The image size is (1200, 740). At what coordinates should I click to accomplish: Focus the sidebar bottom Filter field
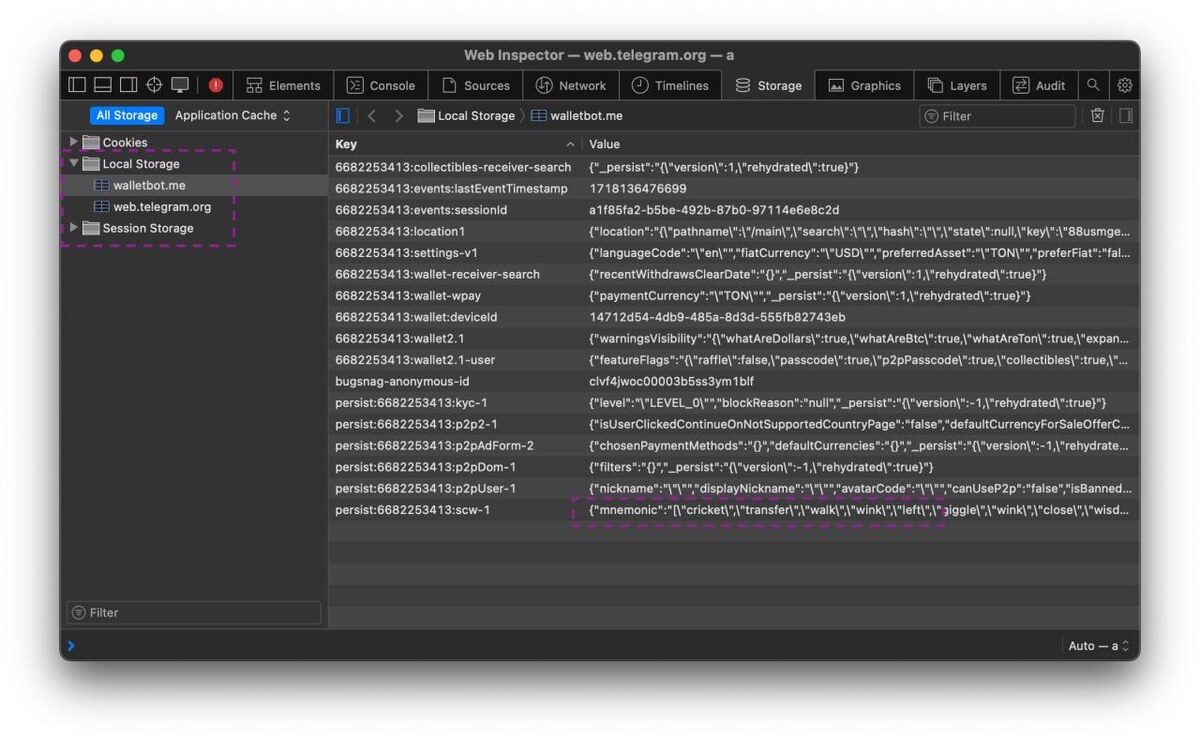click(x=194, y=612)
